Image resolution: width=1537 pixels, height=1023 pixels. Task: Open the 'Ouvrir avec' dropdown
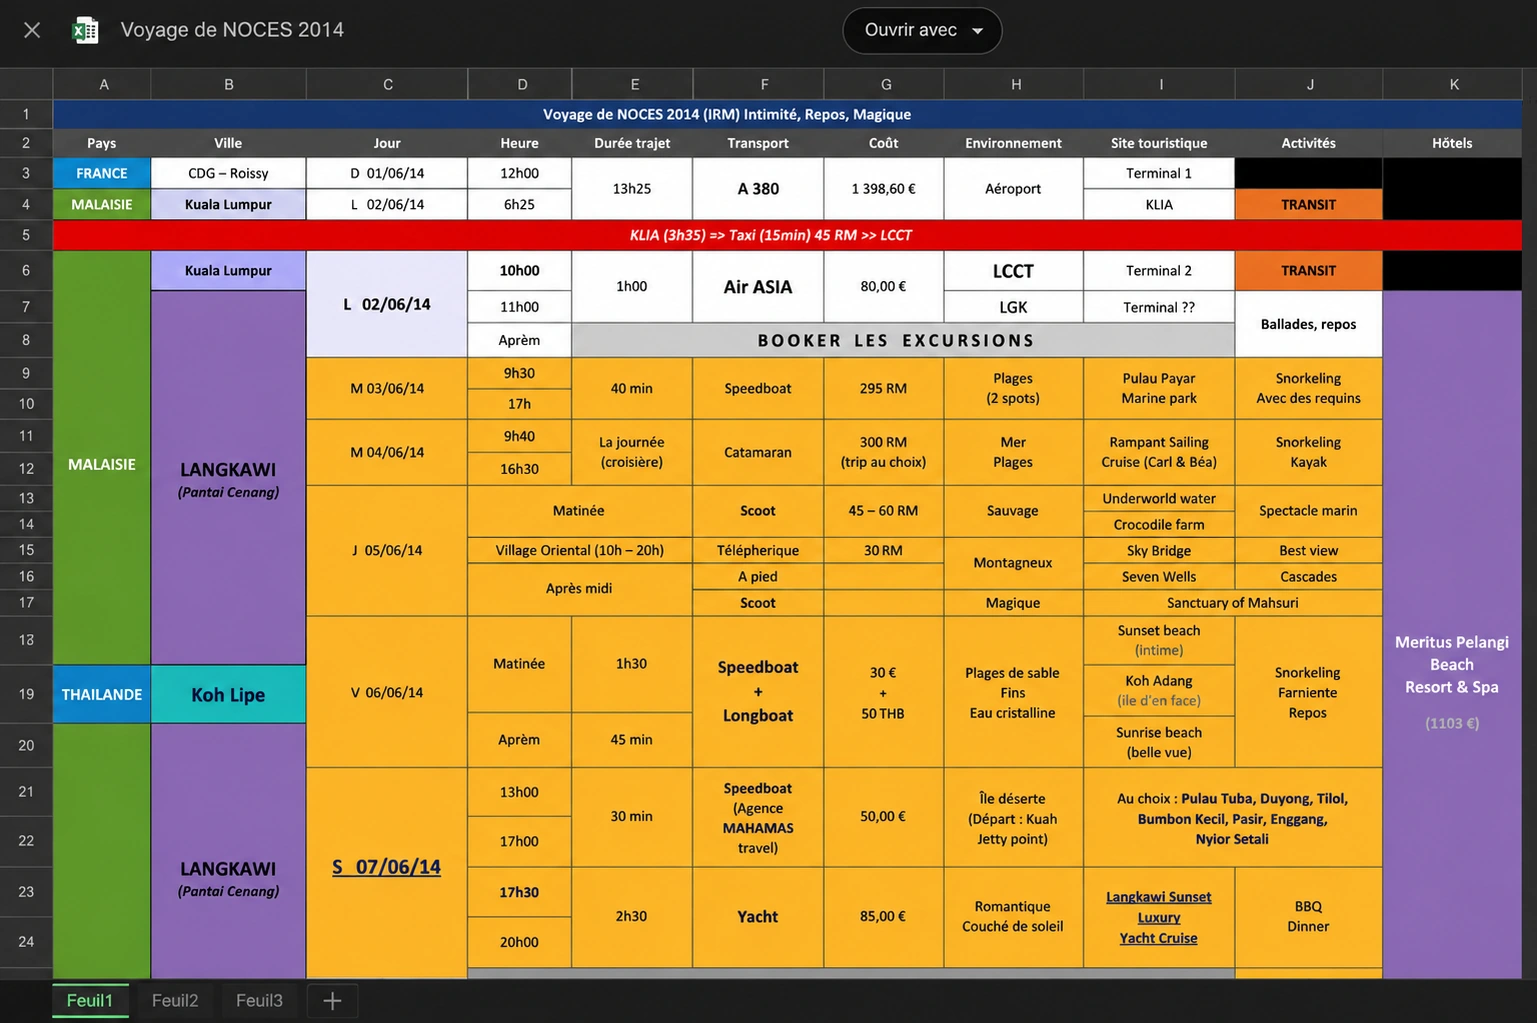[922, 30]
